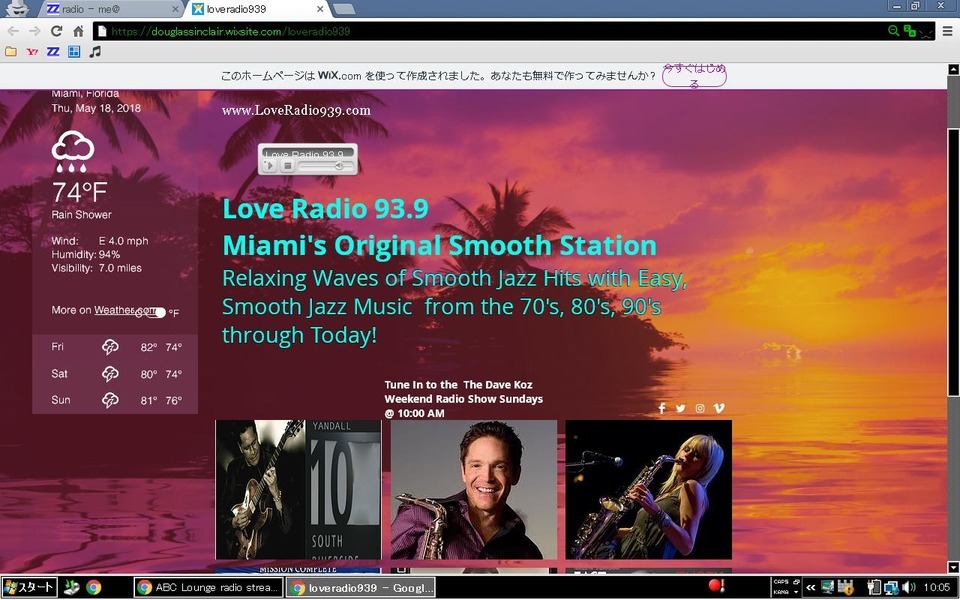Launch Chrome from the quick launch bar
The height and width of the screenshot is (600, 960).
click(94, 588)
